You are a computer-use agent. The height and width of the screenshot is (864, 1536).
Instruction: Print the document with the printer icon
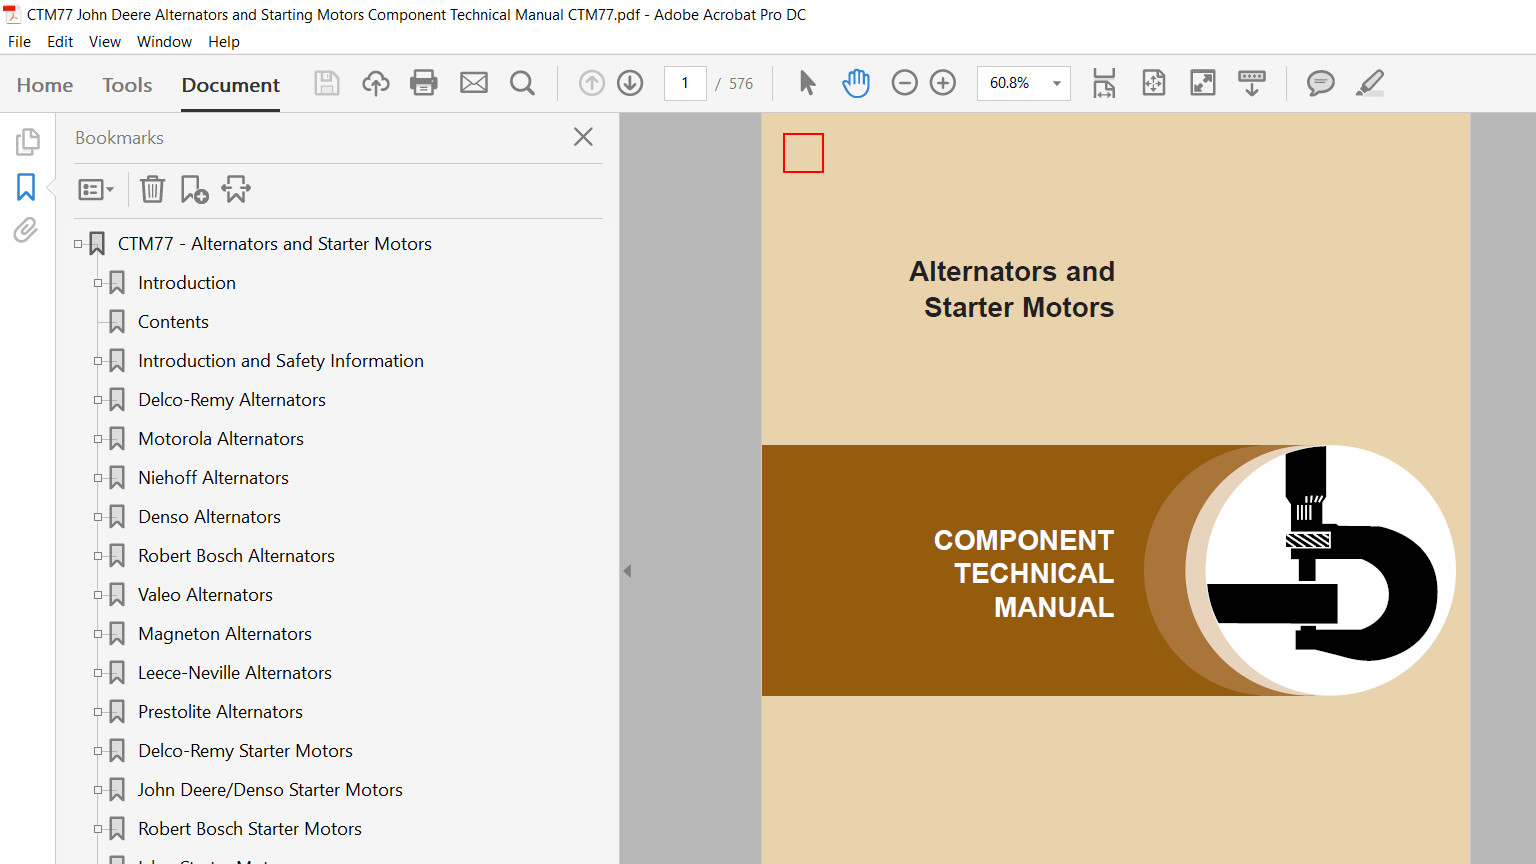[x=424, y=83]
